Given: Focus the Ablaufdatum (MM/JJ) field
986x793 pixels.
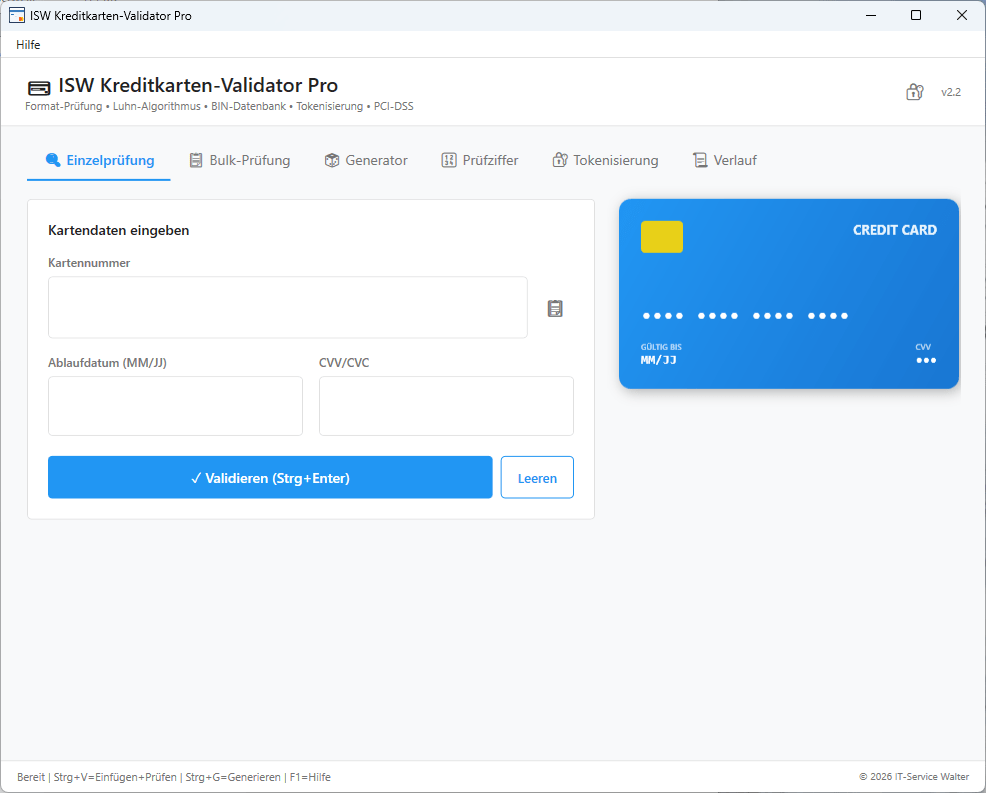Looking at the screenshot, I should tap(175, 406).
